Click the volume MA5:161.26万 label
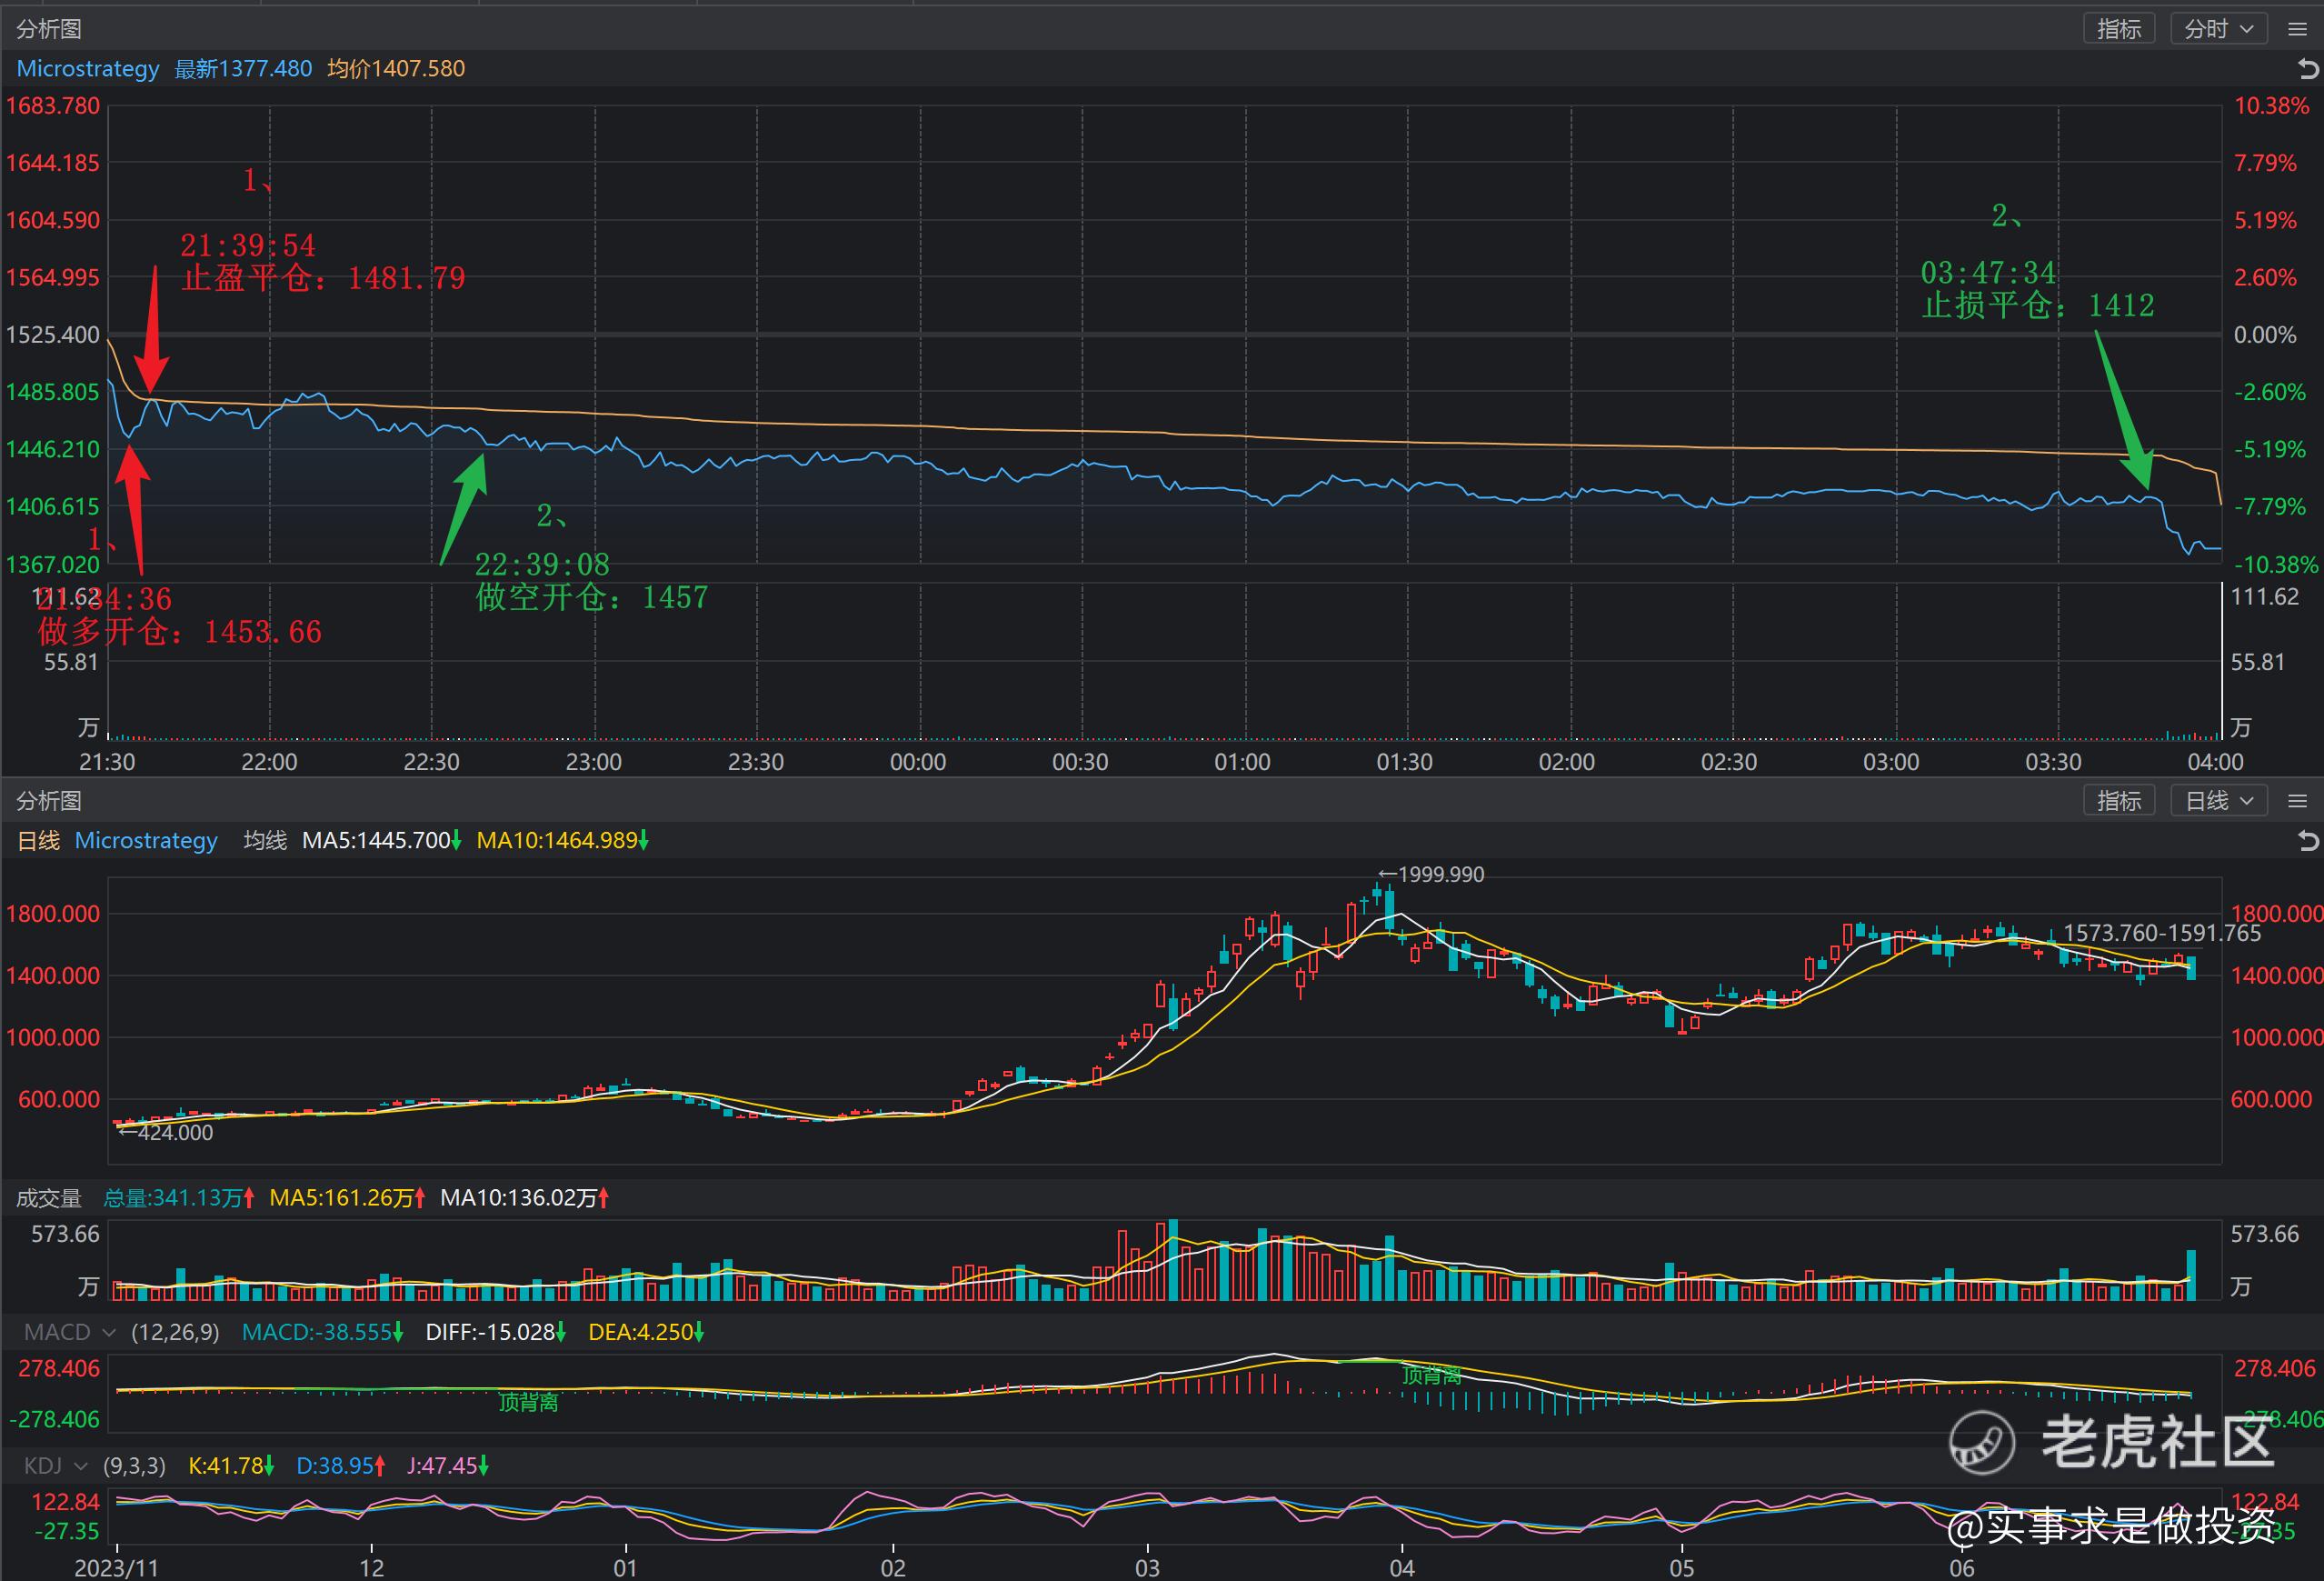This screenshot has width=2324, height=1581. [347, 1198]
